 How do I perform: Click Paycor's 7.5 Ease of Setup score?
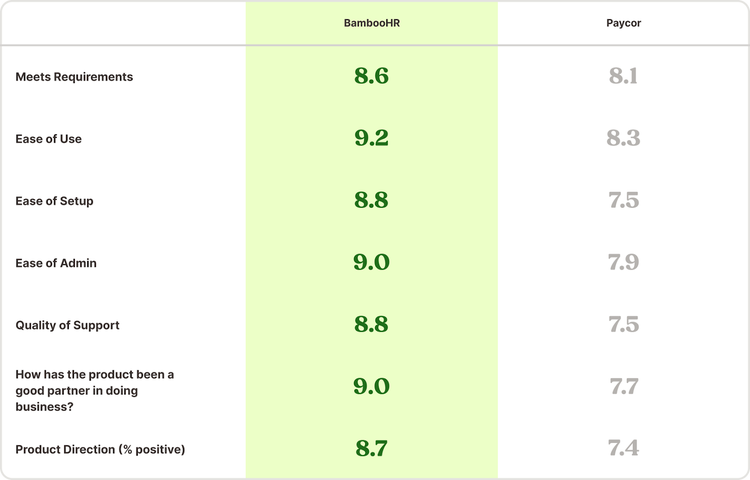[623, 200]
